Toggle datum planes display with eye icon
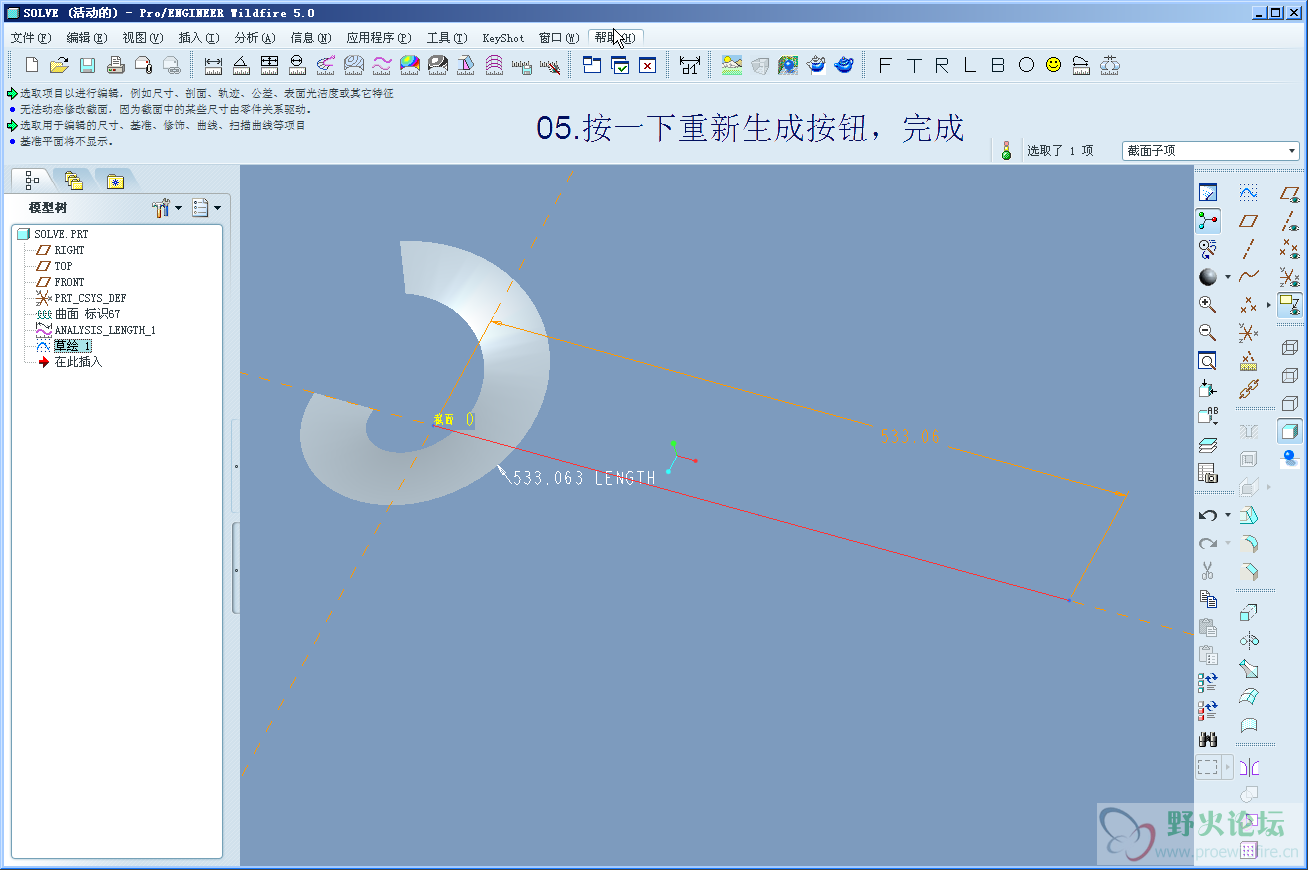Image resolution: width=1308 pixels, height=870 pixels. [1290, 193]
